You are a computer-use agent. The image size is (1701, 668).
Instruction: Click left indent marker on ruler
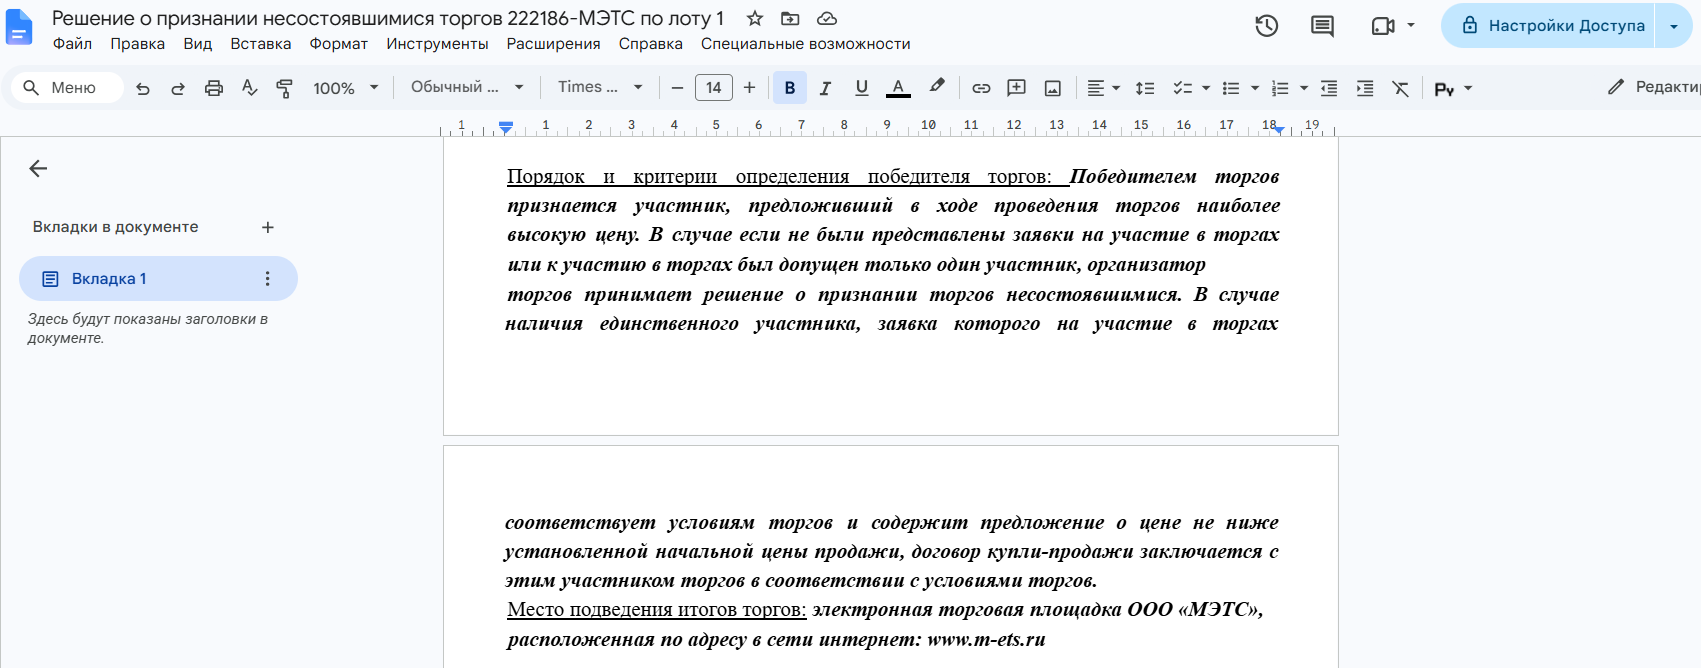pyautogui.click(x=506, y=127)
